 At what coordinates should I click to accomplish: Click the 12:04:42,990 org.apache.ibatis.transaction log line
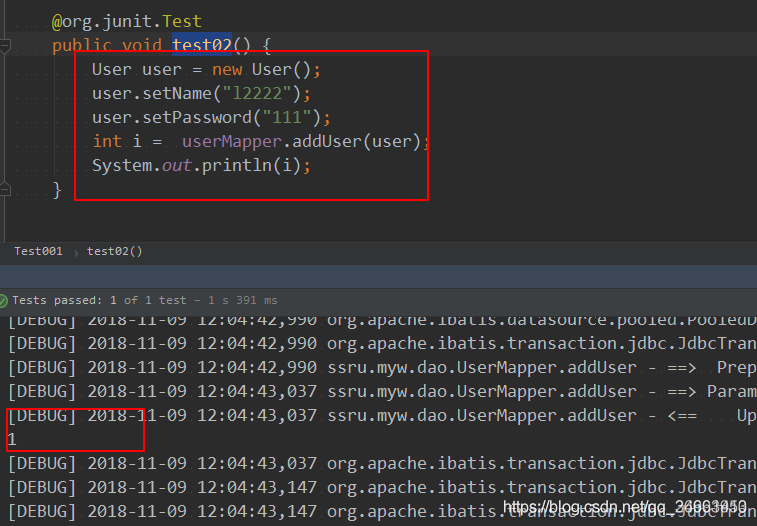[382, 344]
